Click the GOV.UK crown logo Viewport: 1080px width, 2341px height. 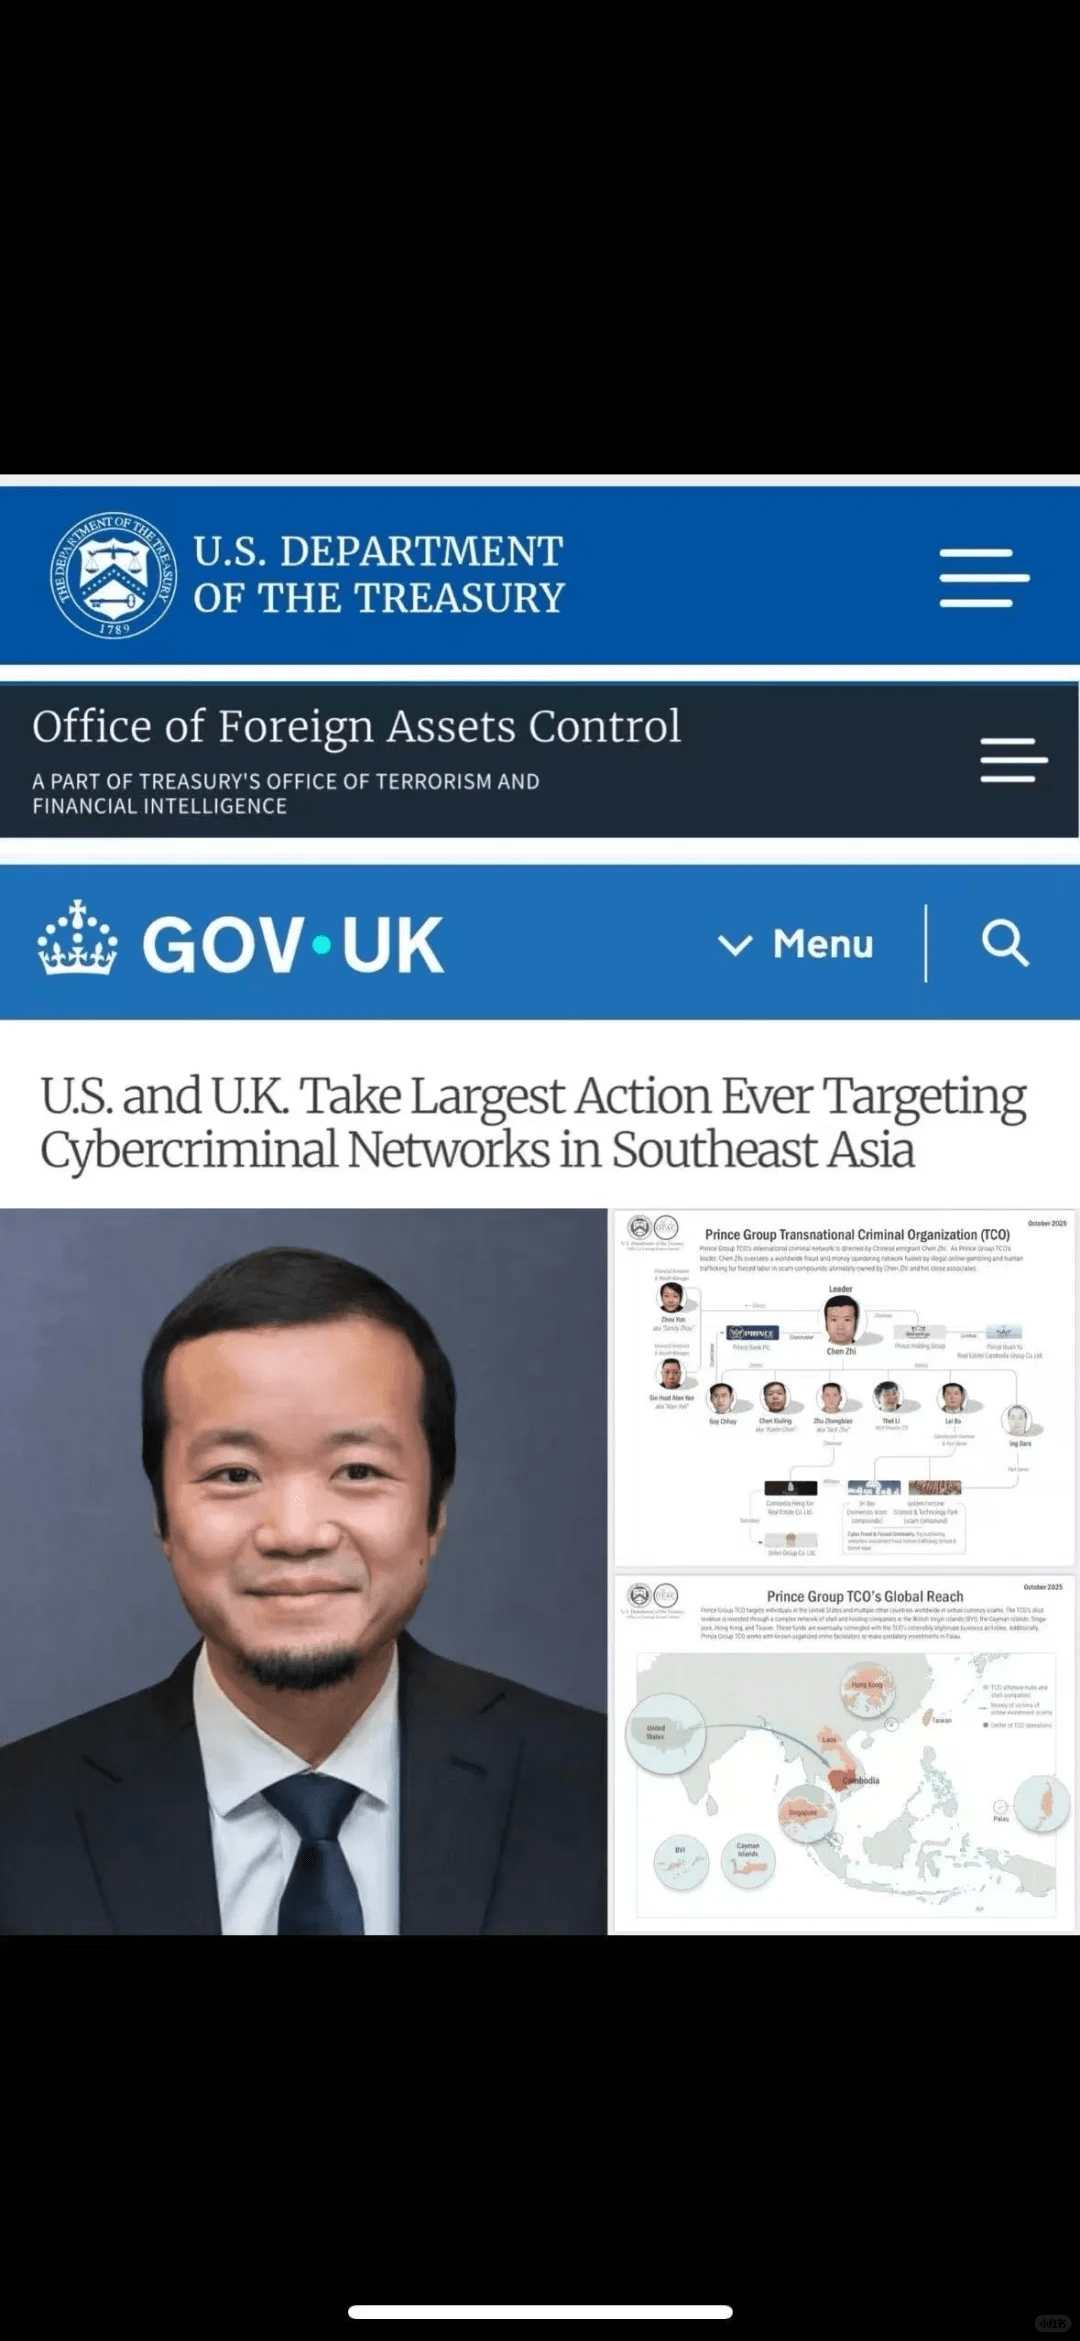tap(77, 938)
